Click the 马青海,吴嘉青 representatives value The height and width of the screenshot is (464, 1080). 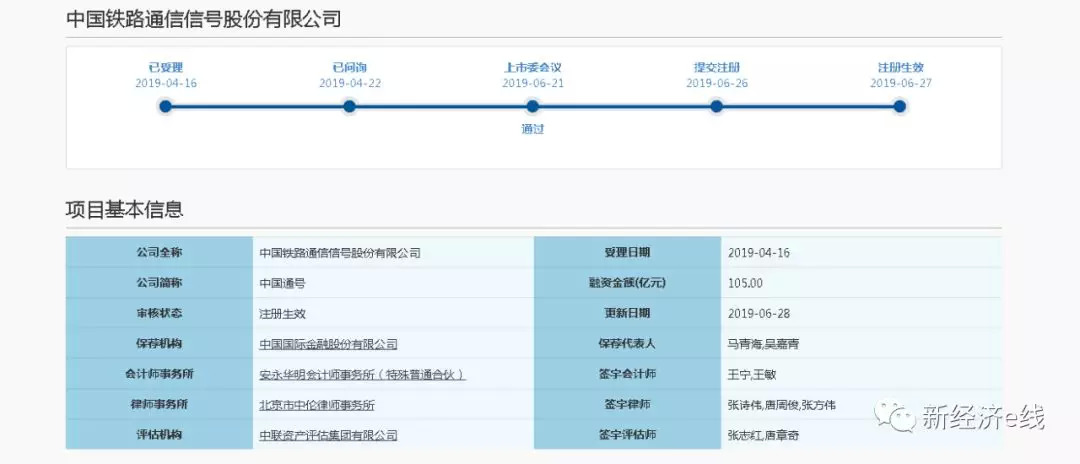tap(763, 344)
